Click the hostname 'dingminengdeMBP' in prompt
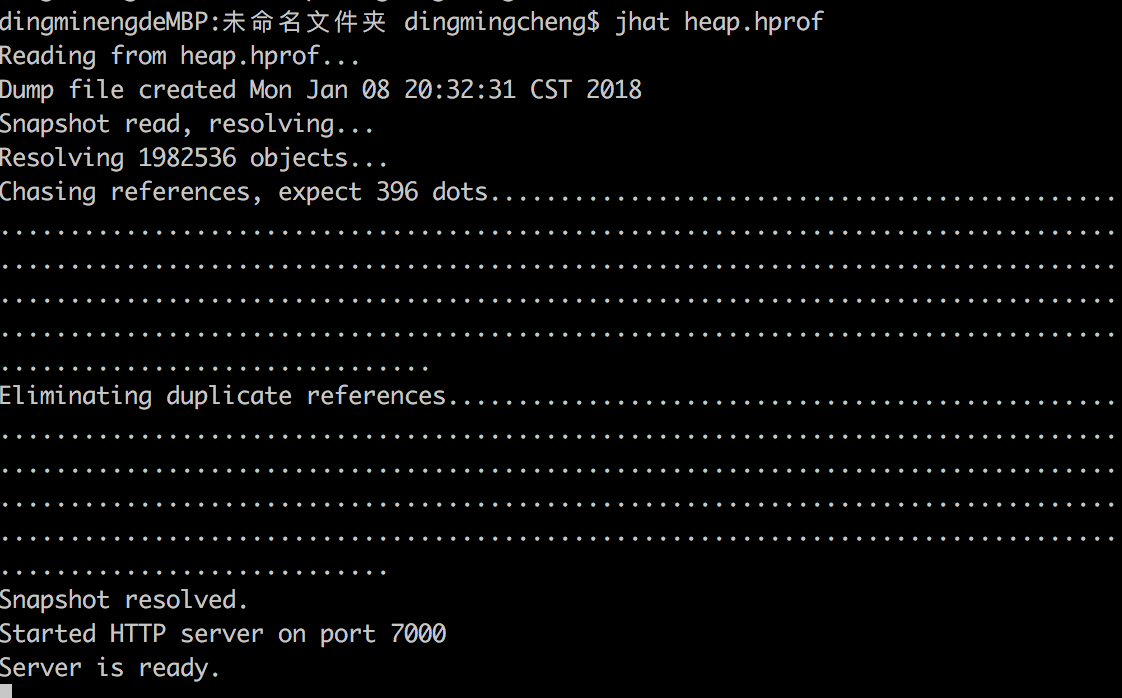Viewport: 1122px width, 698px height. tap(104, 22)
